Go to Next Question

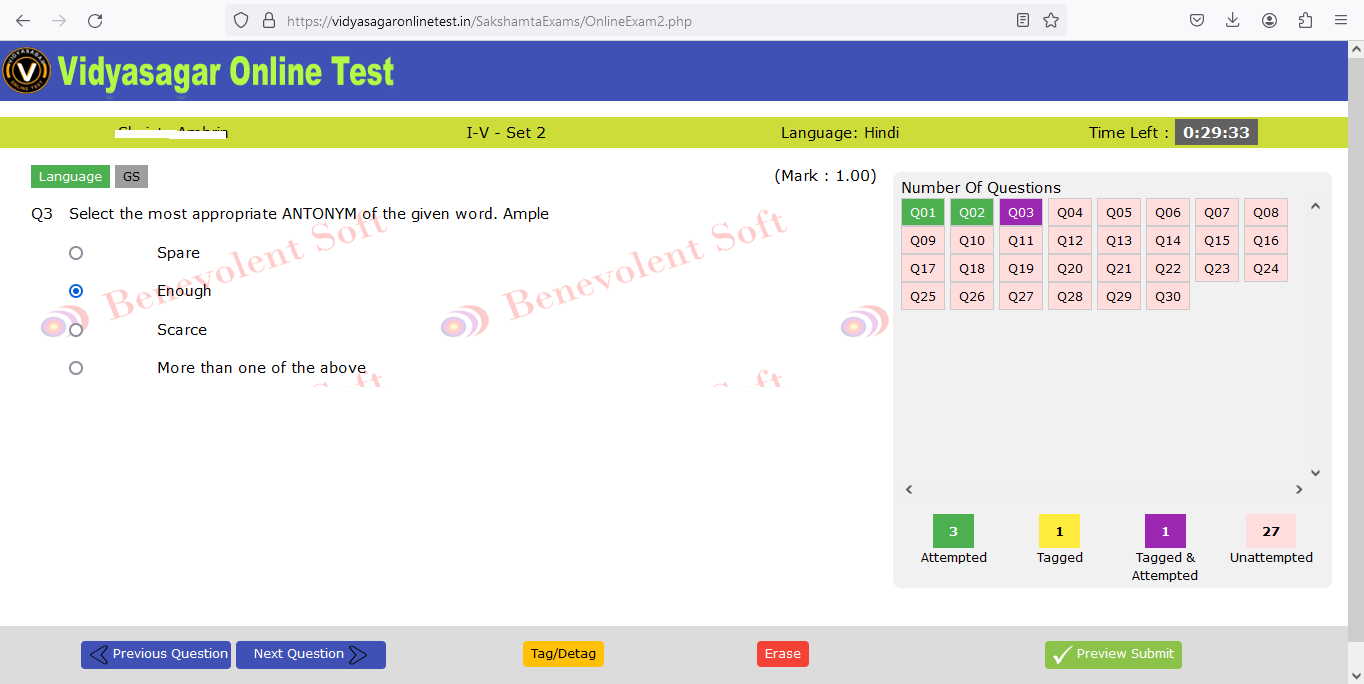tap(310, 654)
